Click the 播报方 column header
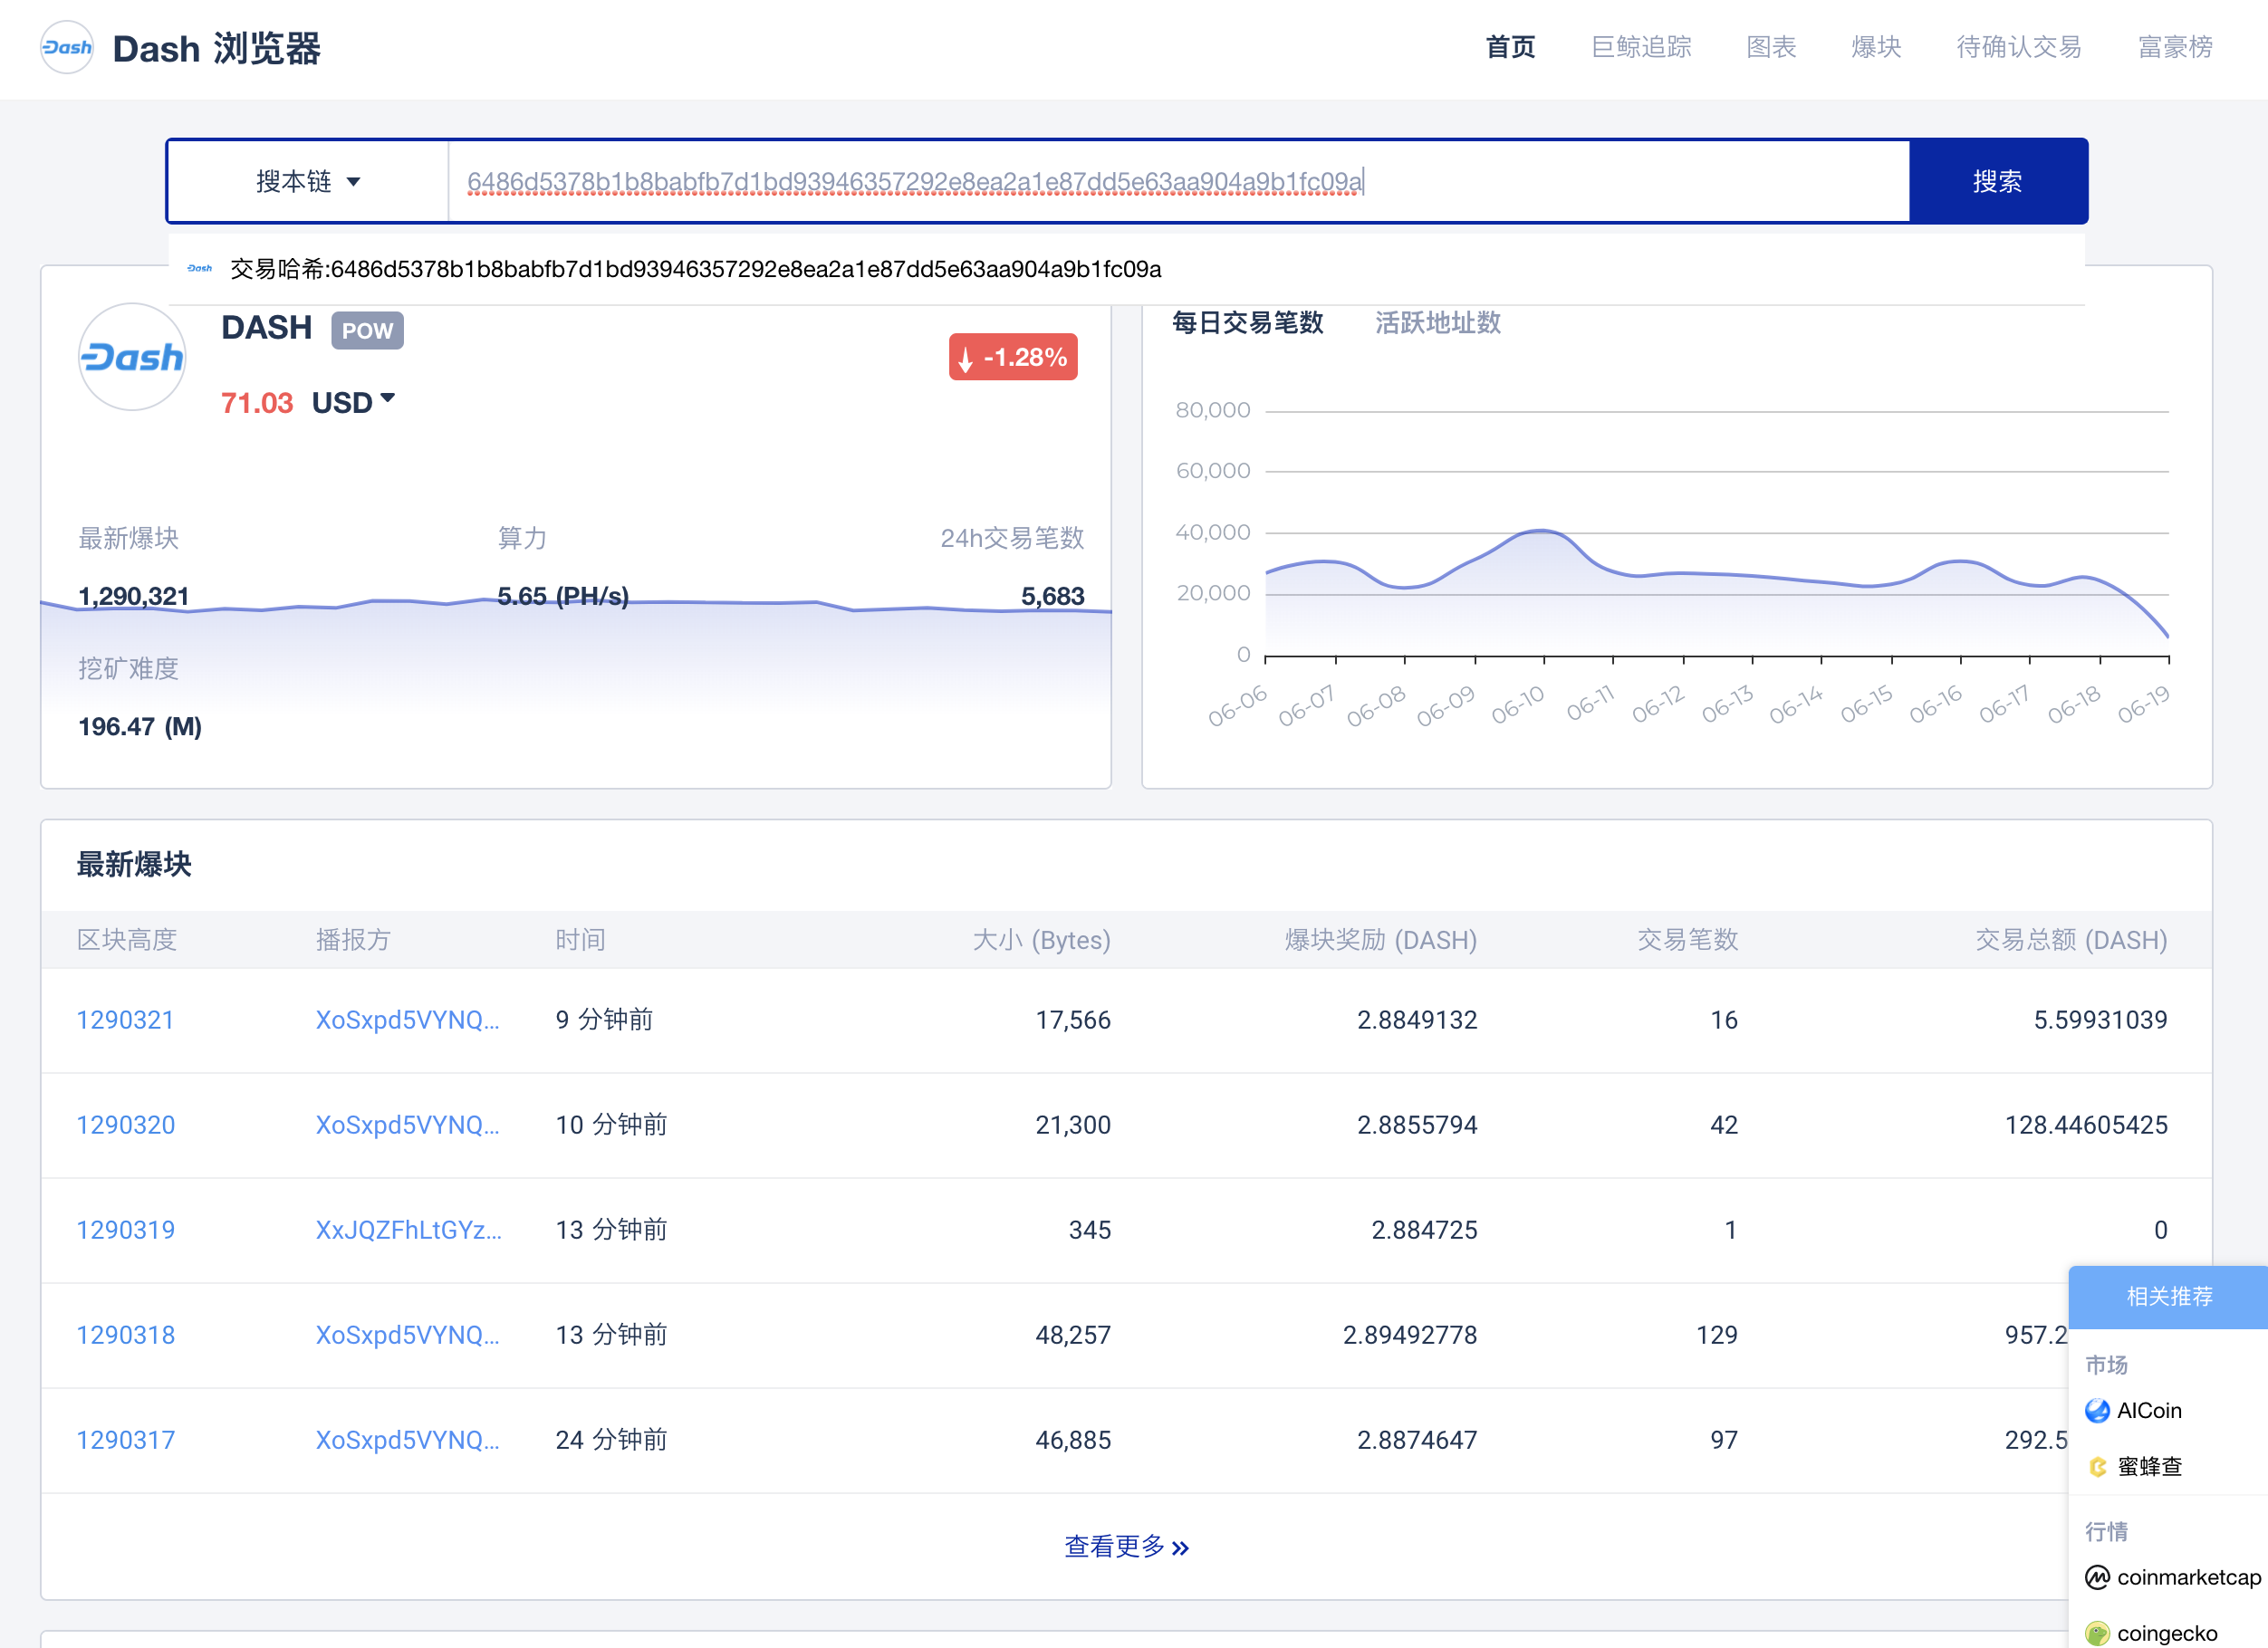 353,939
